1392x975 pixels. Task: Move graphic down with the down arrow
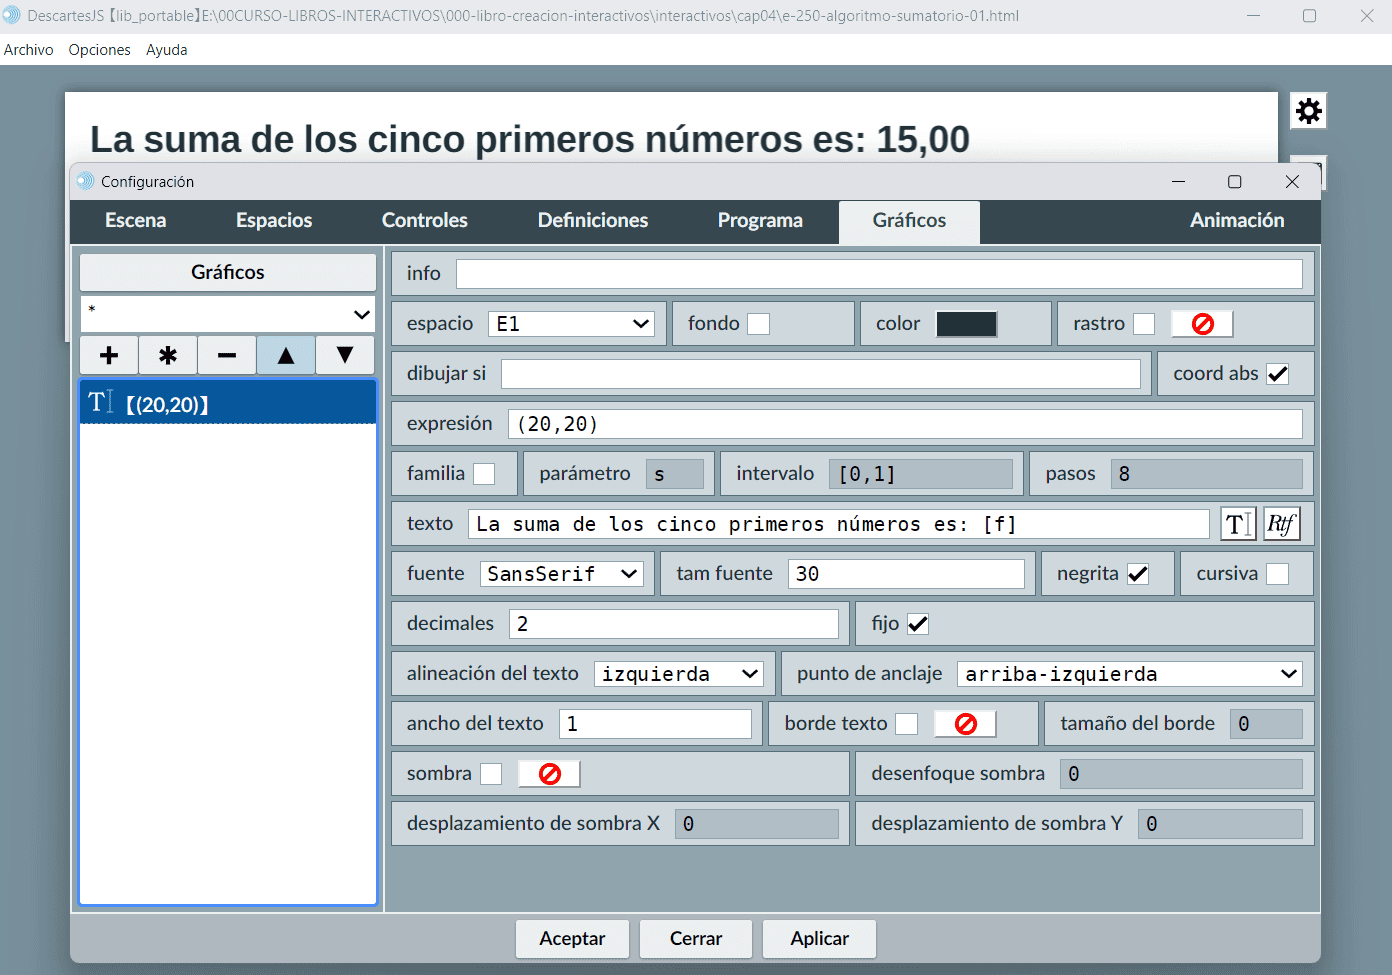point(345,355)
